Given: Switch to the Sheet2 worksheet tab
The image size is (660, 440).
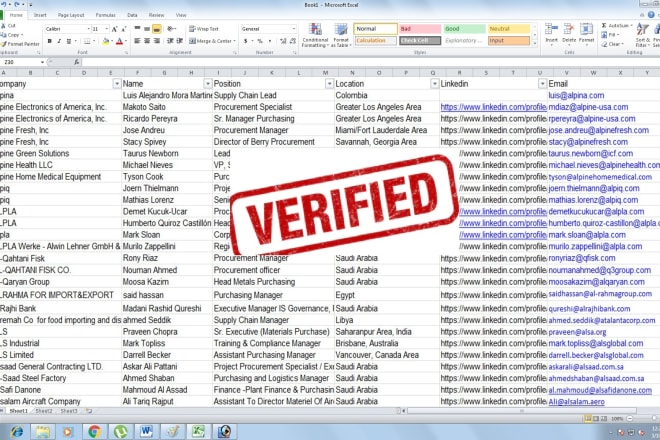Looking at the screenshot, I should 44,411.
